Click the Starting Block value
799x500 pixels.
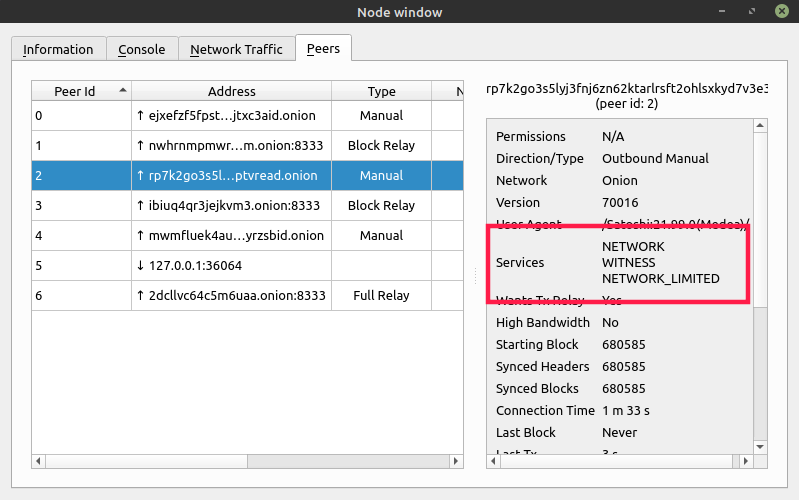[624, 345]
